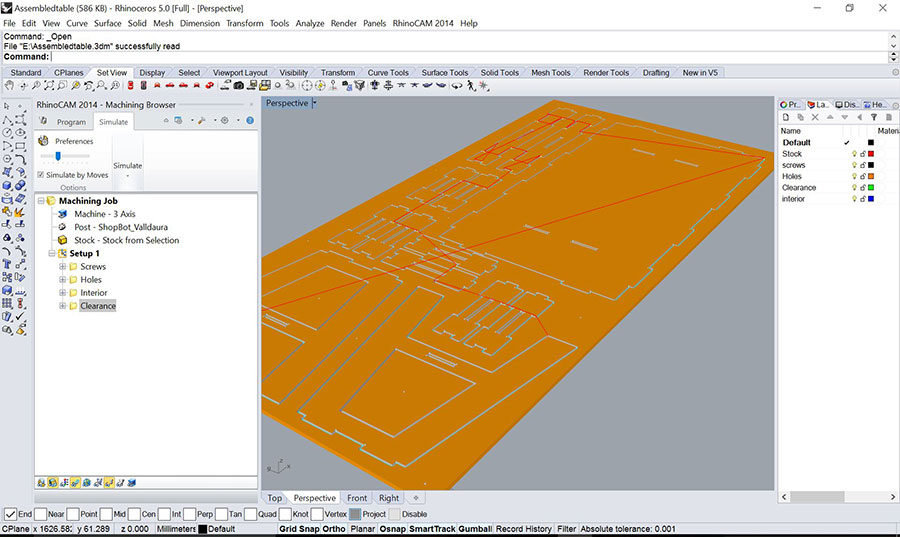Open the RhinoCAM 2014 menu
The height and width of the screenshot is (537, 900).
click(422, 24)
